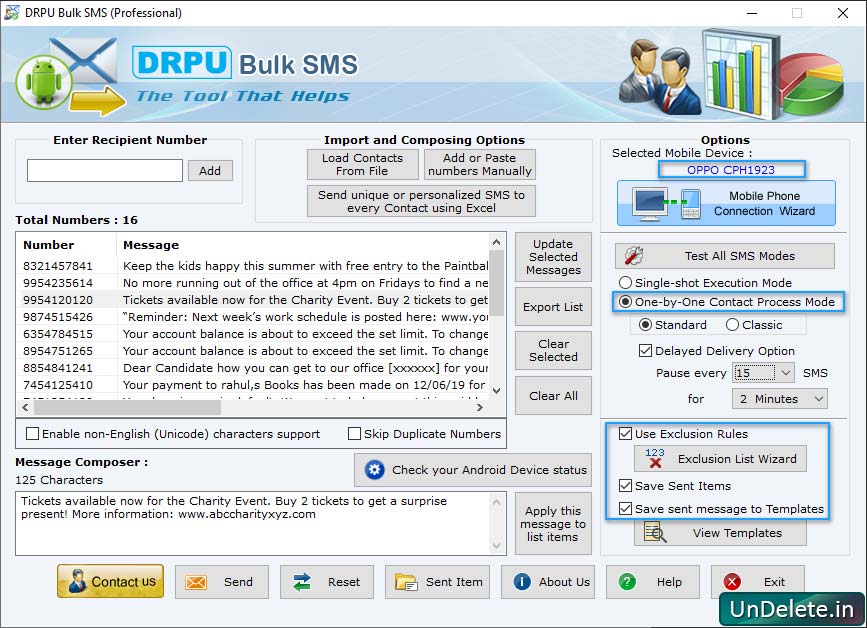Click the DRPU app title bar icon
This screenshot has height=628, width=867.
(11, 12)
